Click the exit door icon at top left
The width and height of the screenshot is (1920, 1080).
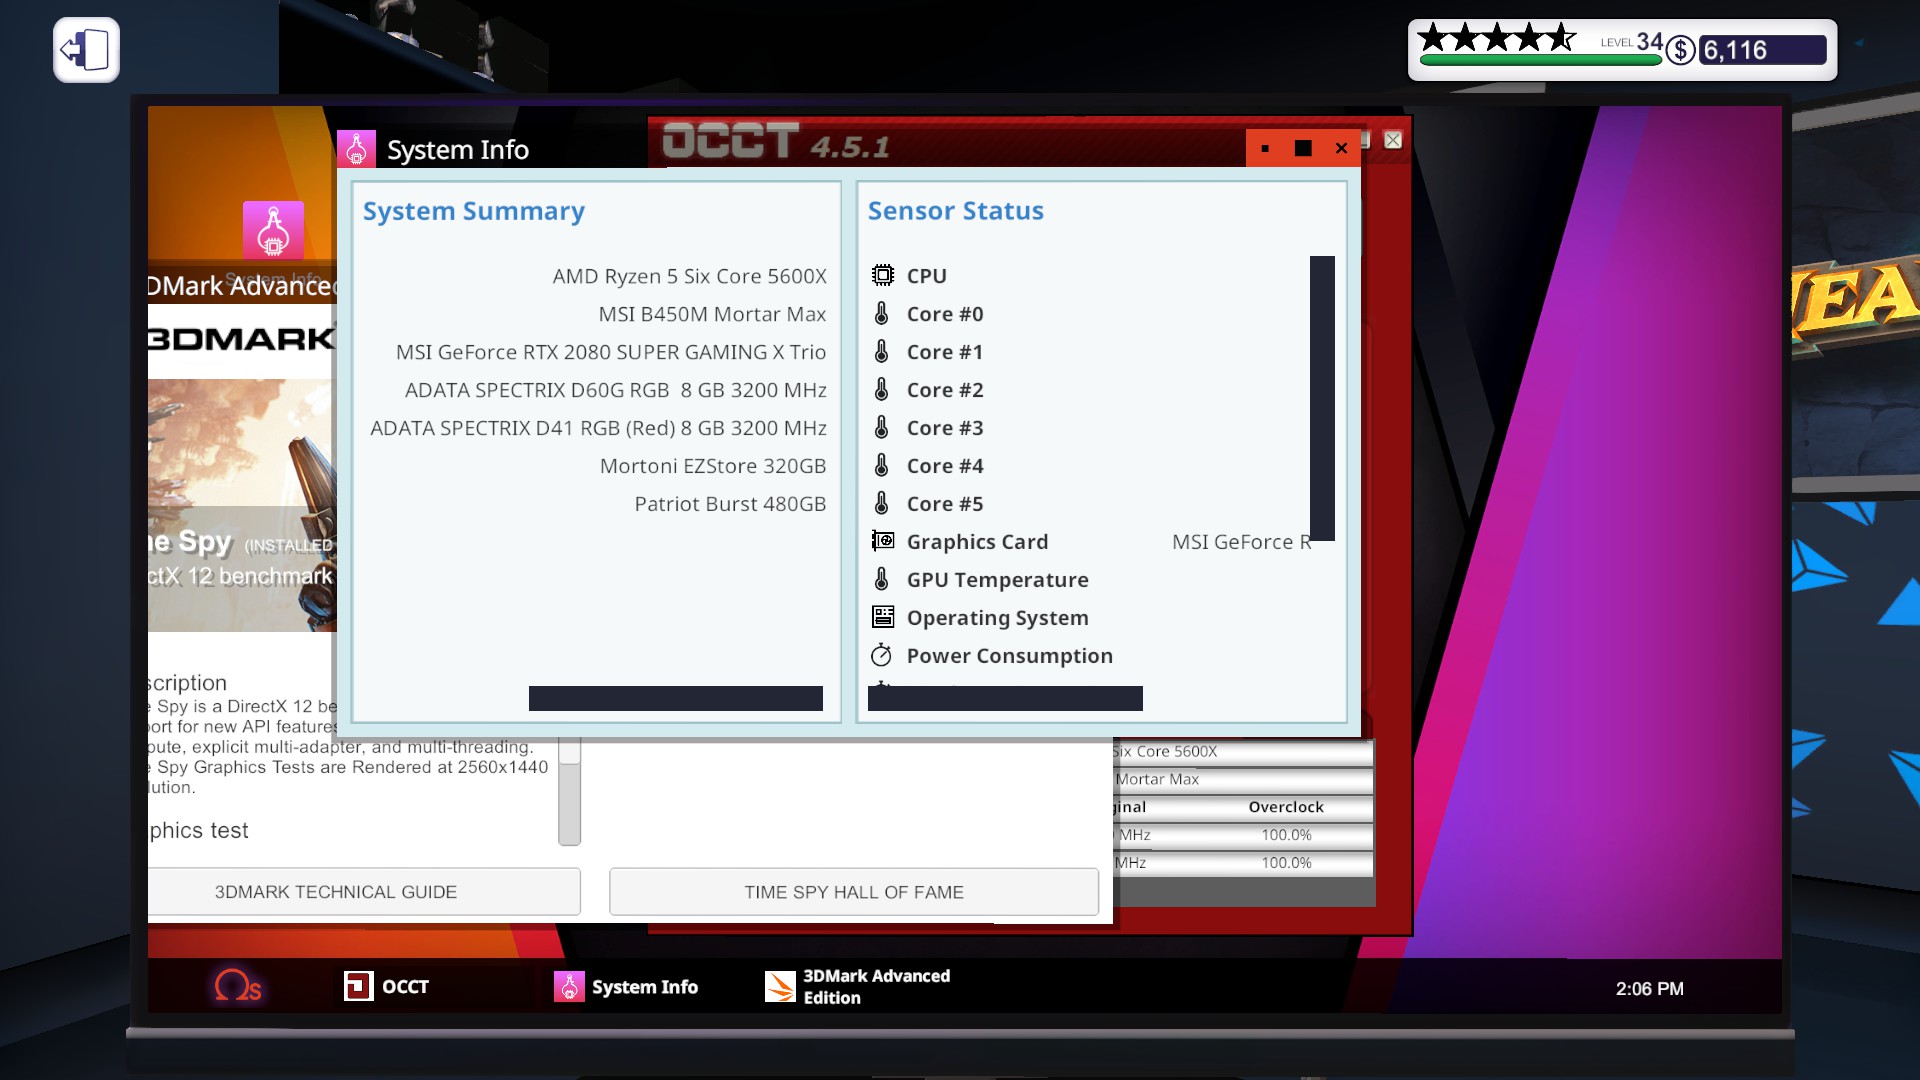(86, 50)
